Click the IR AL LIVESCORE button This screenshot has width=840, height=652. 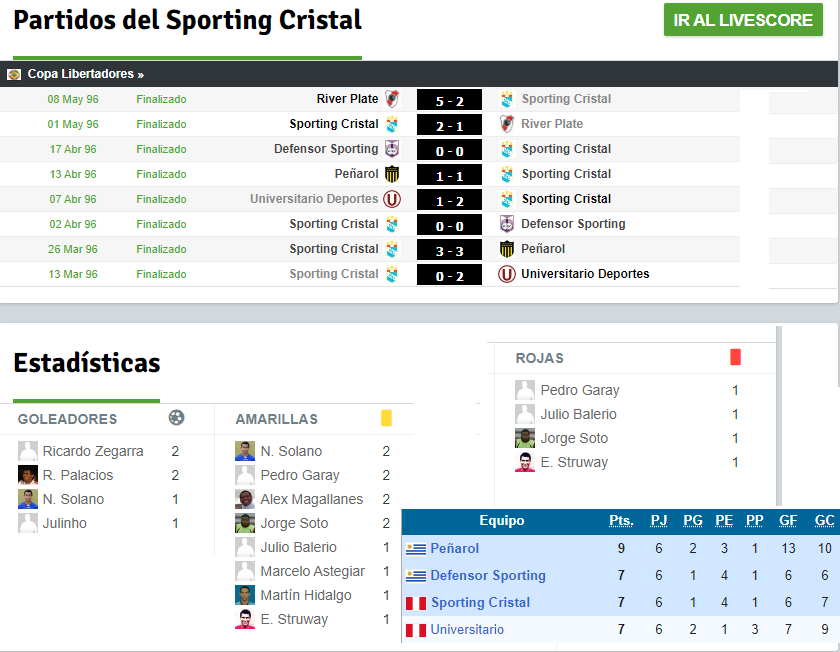click(743, 20)
